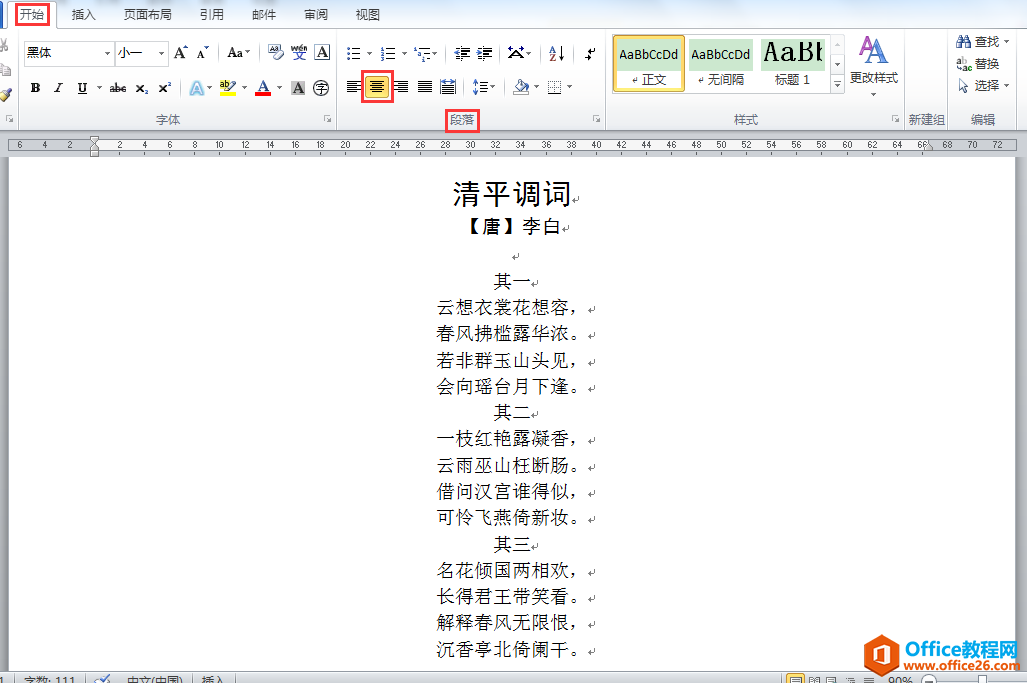The width and height of the screenshot is (1027, 683).
Task: Apply the yellow text highlight color
Action: coord(227,88)
